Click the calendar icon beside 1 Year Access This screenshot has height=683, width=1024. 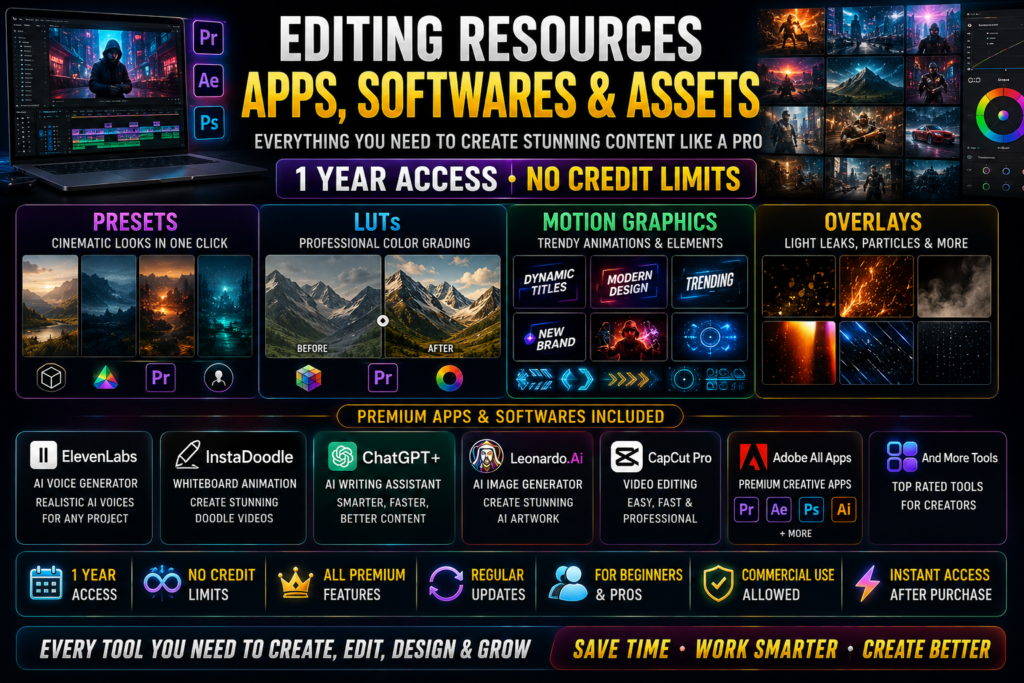46,583
